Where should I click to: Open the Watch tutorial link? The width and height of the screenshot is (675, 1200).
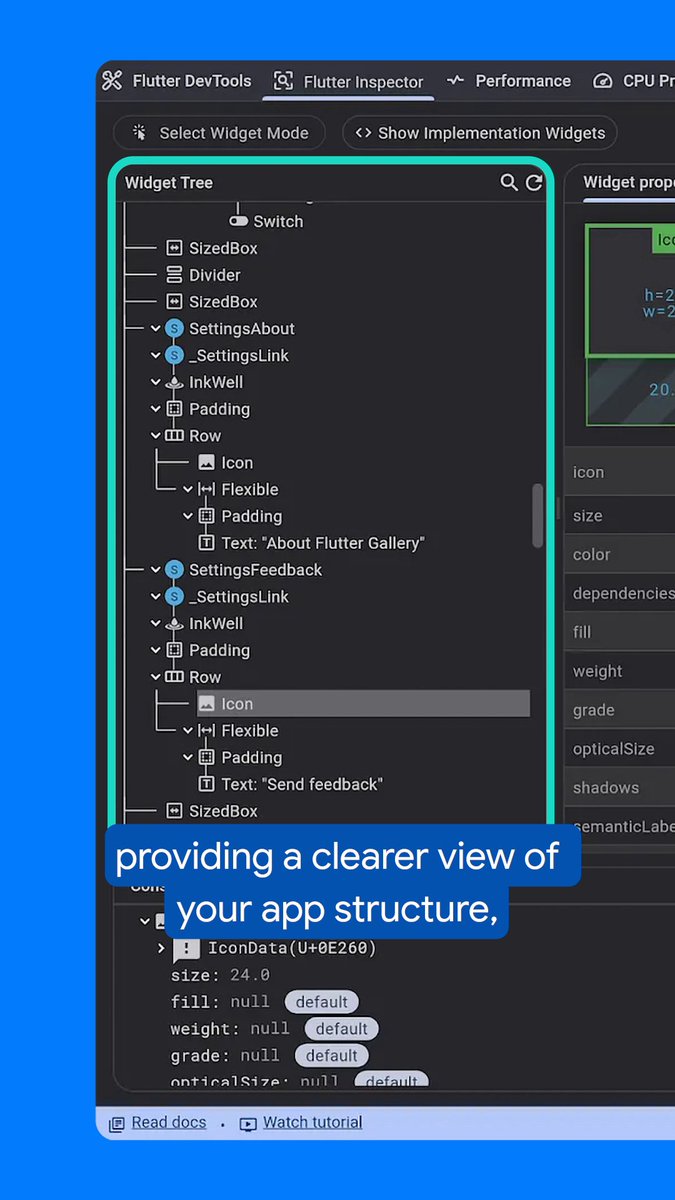pos(312,1122)
